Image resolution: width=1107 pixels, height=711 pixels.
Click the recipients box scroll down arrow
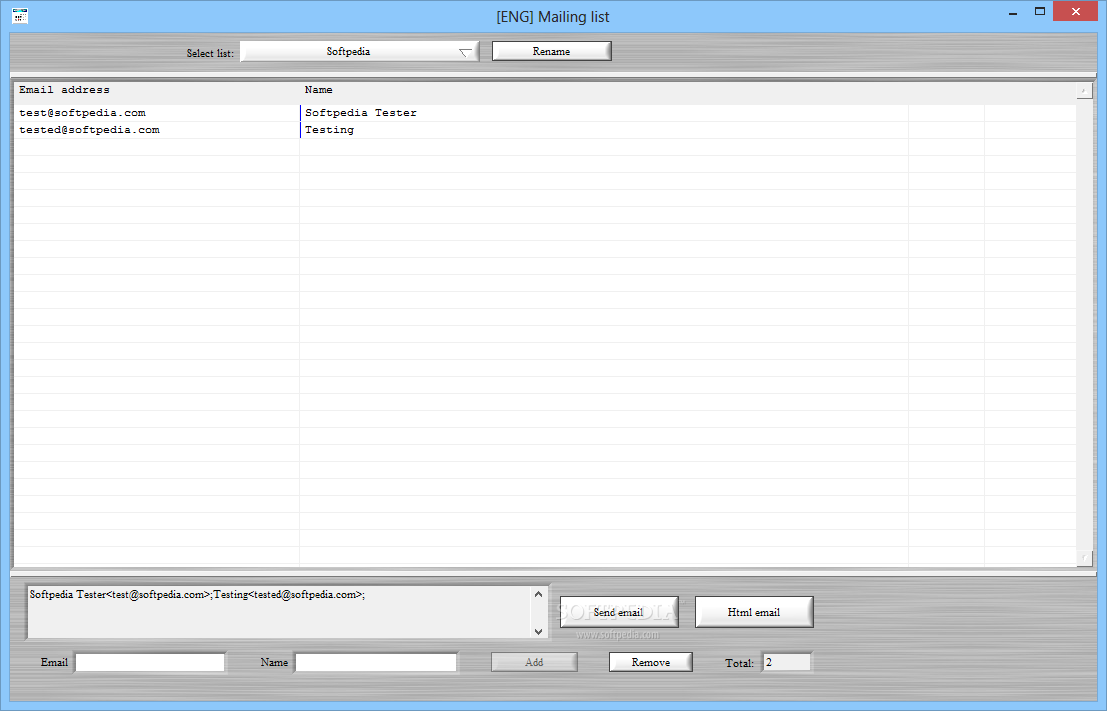539,631
